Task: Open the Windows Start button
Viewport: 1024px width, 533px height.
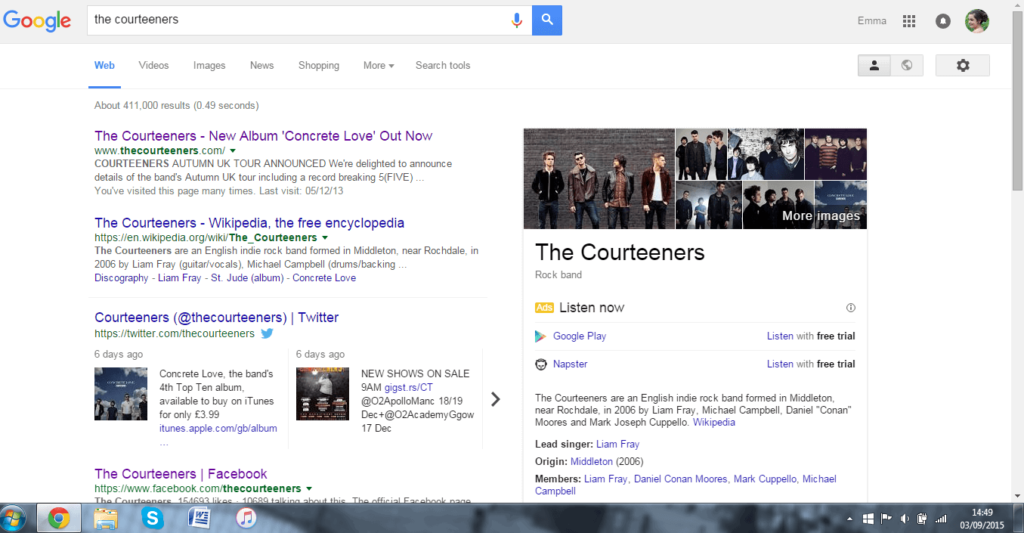Action: pyautogui.click(x=13, y=519)
